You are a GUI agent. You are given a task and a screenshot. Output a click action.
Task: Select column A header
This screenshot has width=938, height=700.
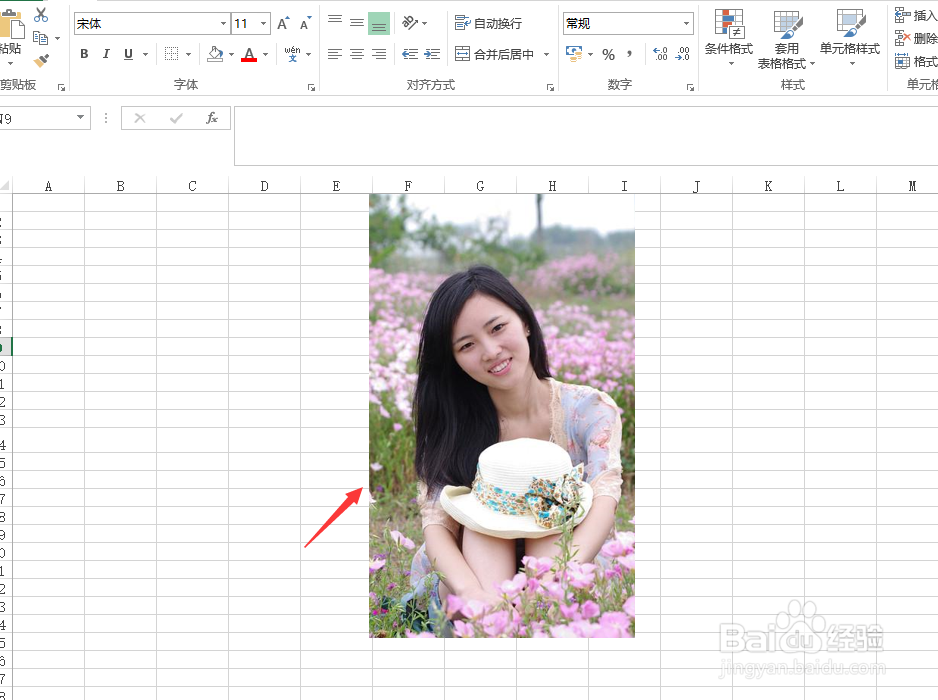[x=48, y=186]
